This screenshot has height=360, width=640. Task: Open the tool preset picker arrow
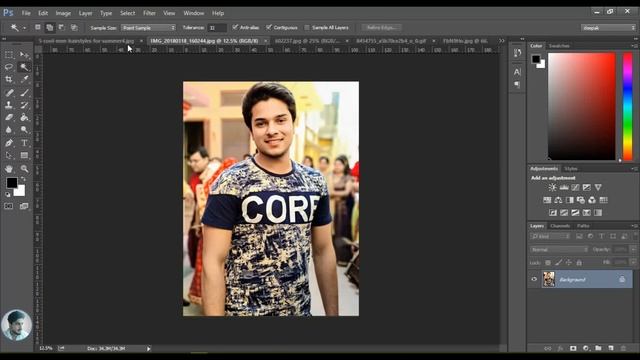24,28
